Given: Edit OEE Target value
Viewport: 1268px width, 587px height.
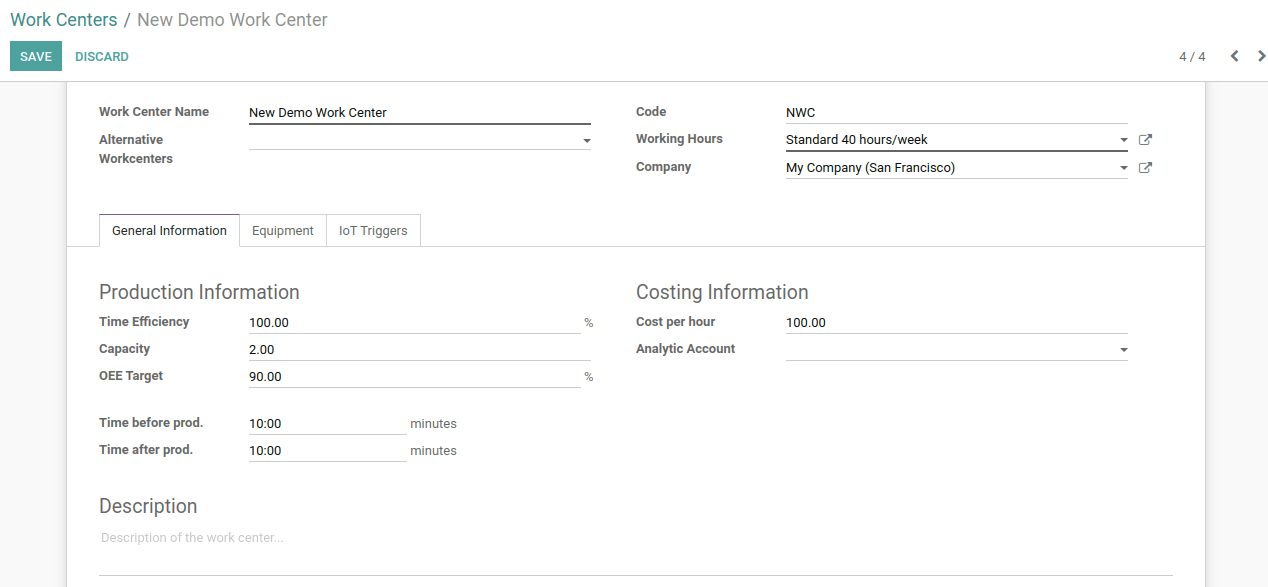Looking at the screenshot, I should tap(414, 377).
